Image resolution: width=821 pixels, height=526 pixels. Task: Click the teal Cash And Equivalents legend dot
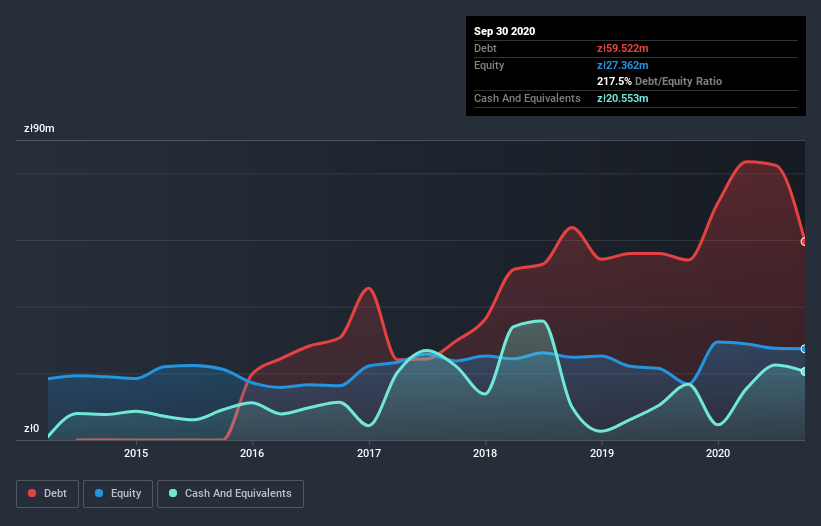click(x=173, y=493)
